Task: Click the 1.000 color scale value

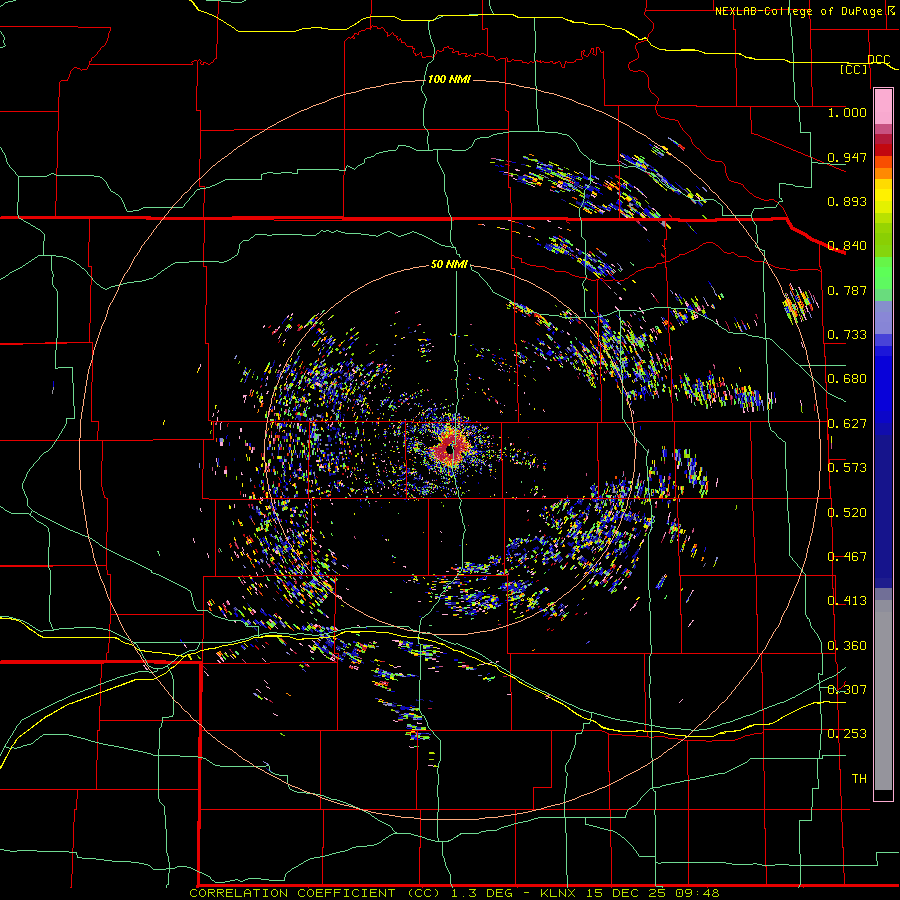Action: [847, 112]
